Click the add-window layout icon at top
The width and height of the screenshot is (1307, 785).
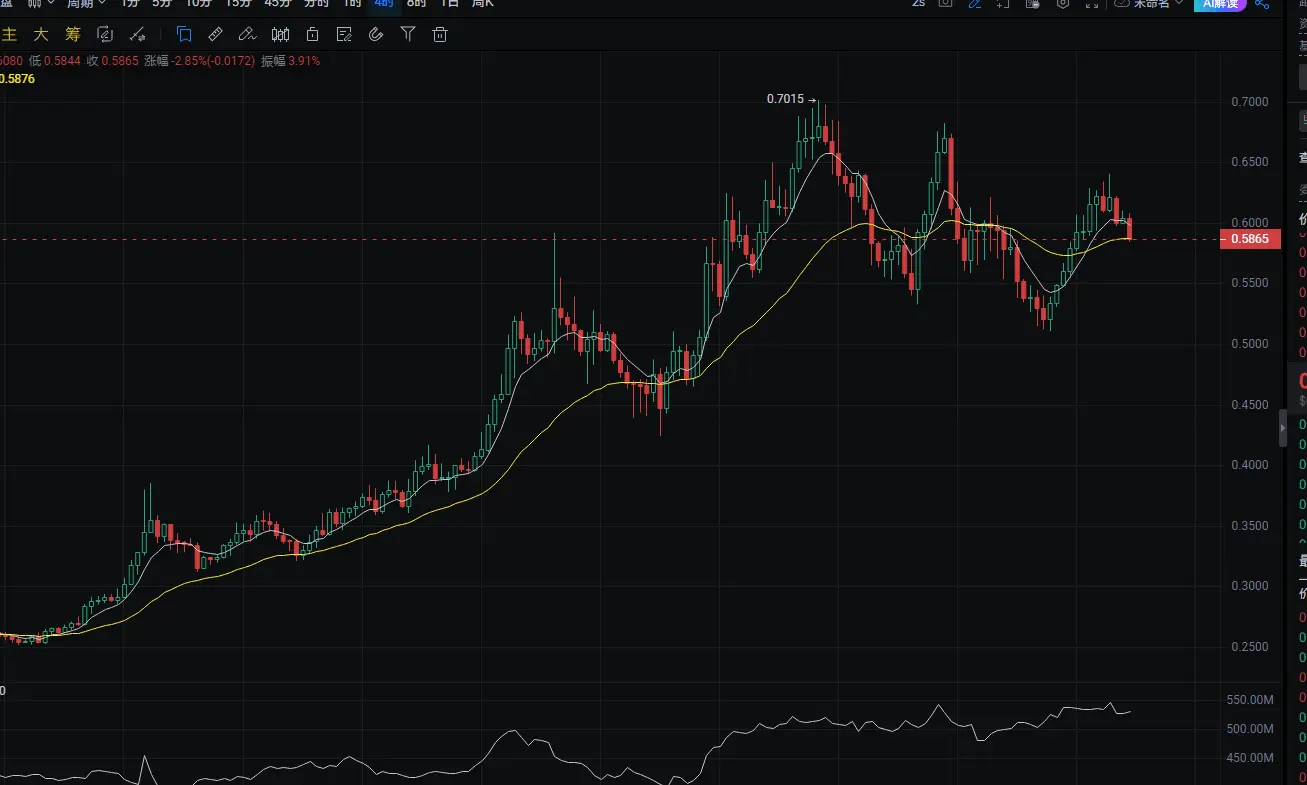1004,3
